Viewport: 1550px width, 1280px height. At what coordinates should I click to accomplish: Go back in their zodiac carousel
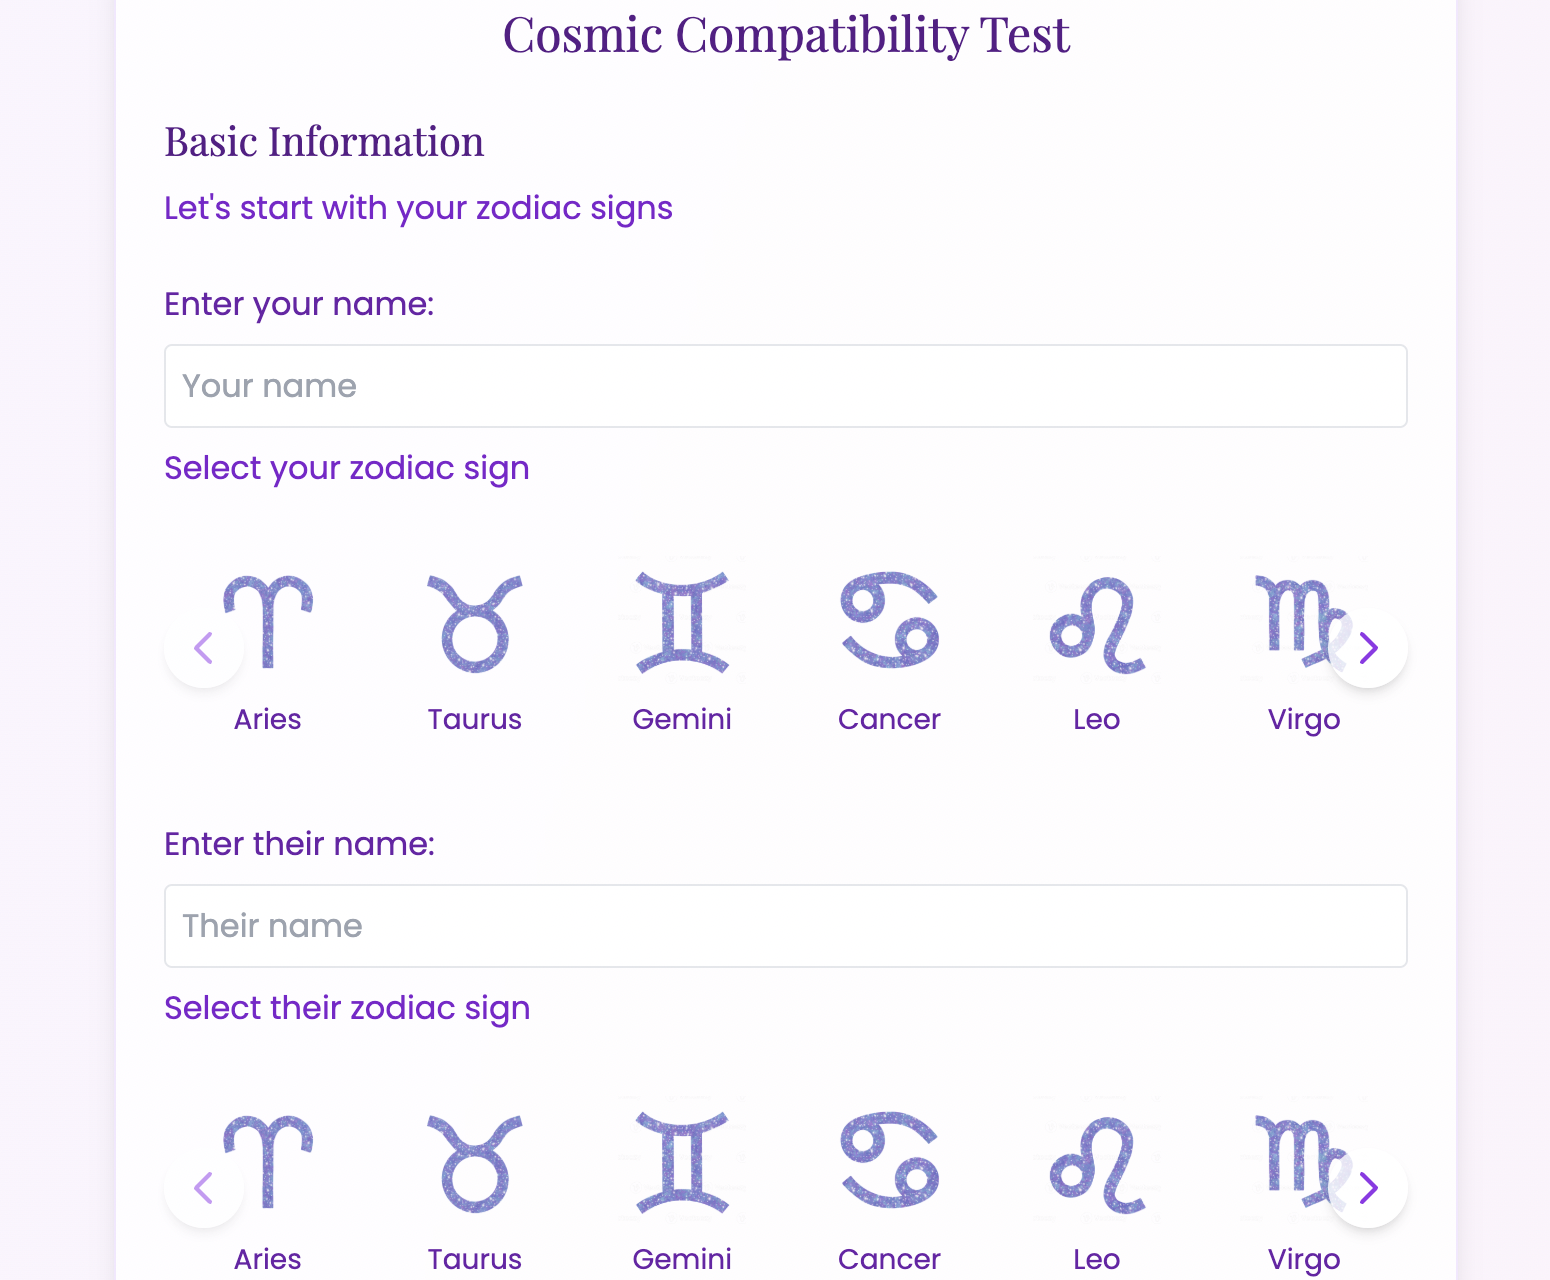pos(204,1188)
